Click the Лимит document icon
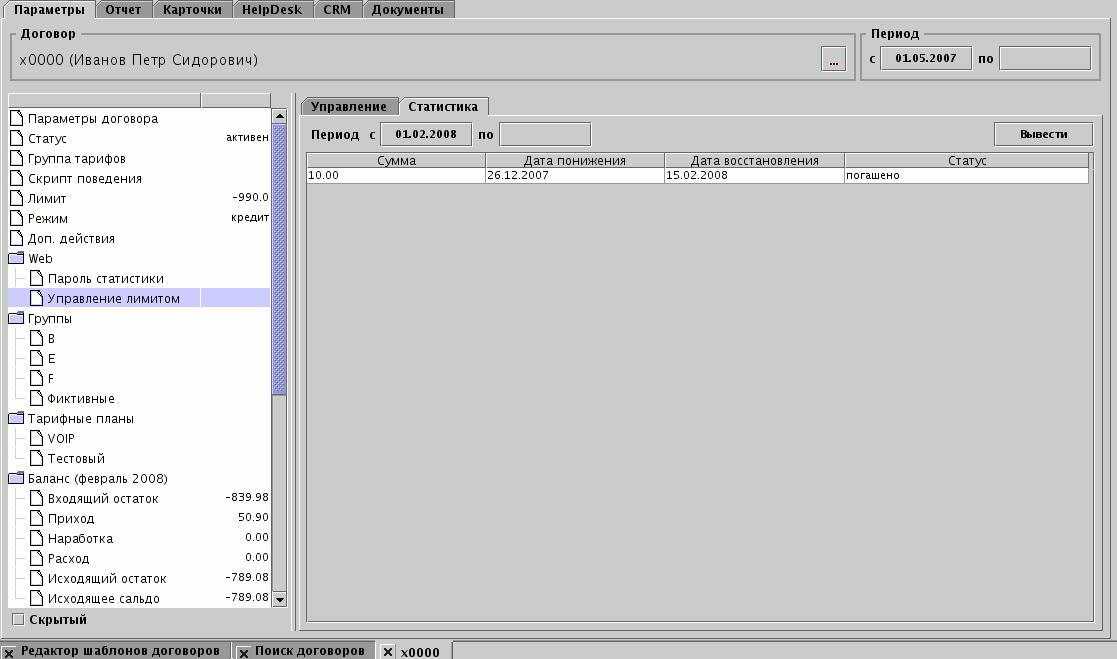 pyautogui.click(x=16, y=198)
